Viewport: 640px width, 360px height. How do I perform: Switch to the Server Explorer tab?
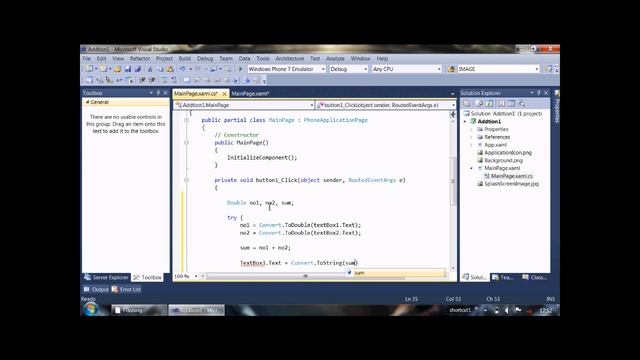[x=107, y=278]
